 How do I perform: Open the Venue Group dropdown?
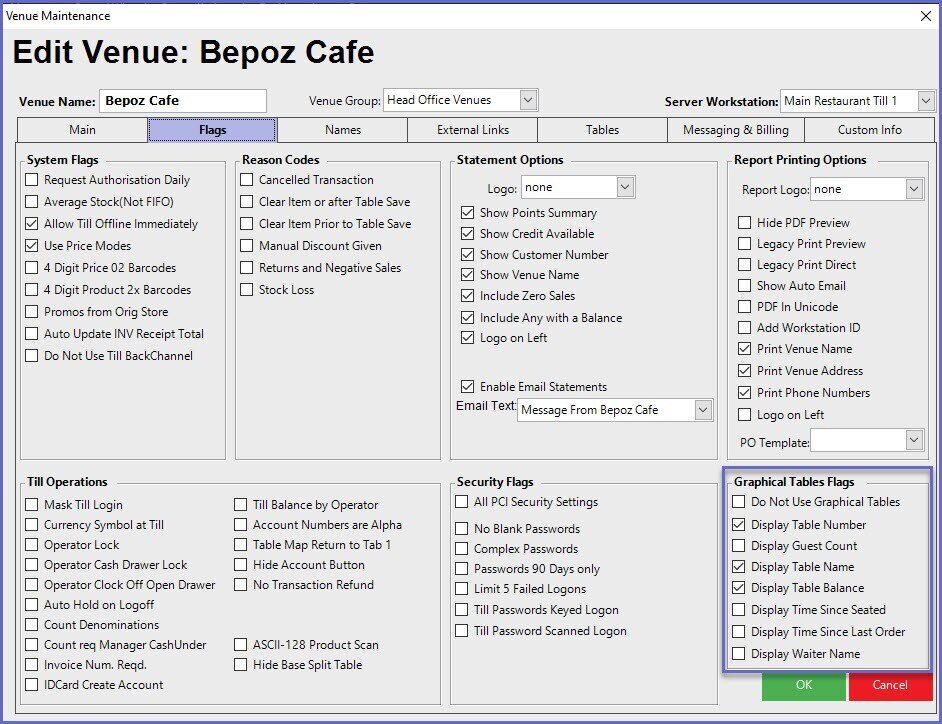click(529, 100)
